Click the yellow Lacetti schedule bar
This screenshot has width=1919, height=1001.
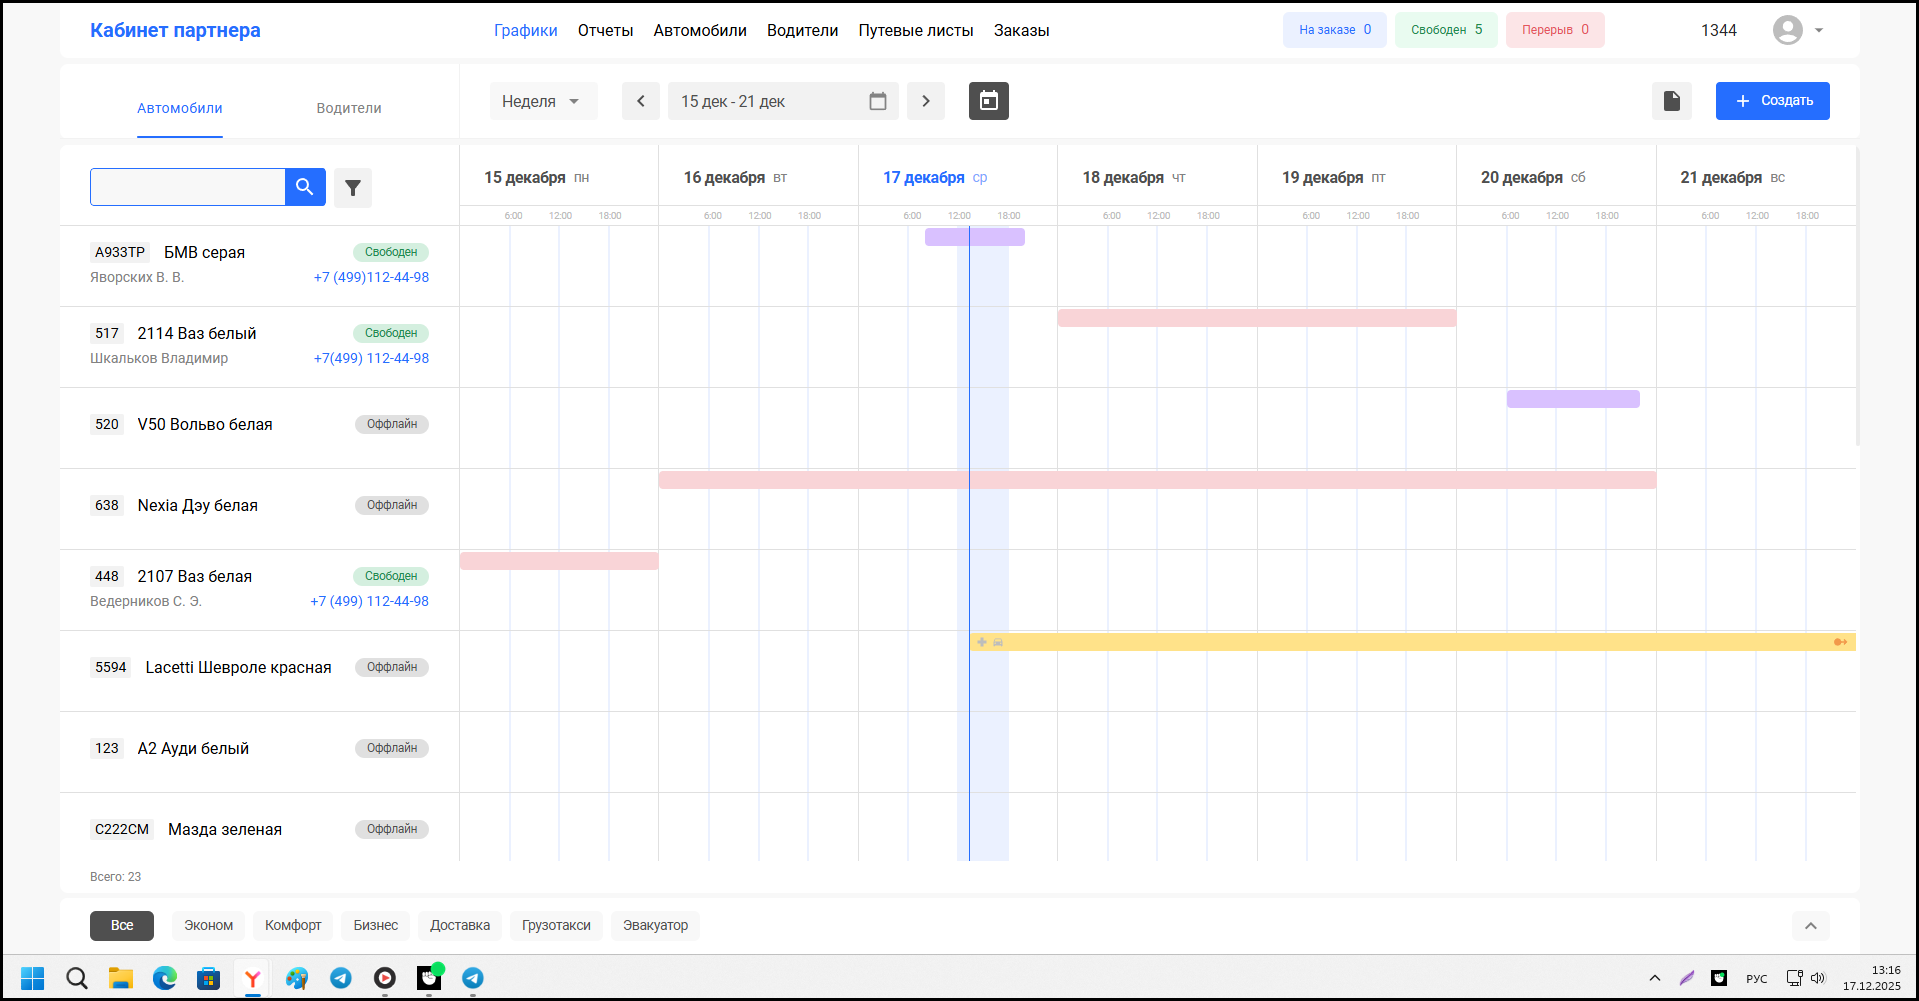[x=1400, y=642]
